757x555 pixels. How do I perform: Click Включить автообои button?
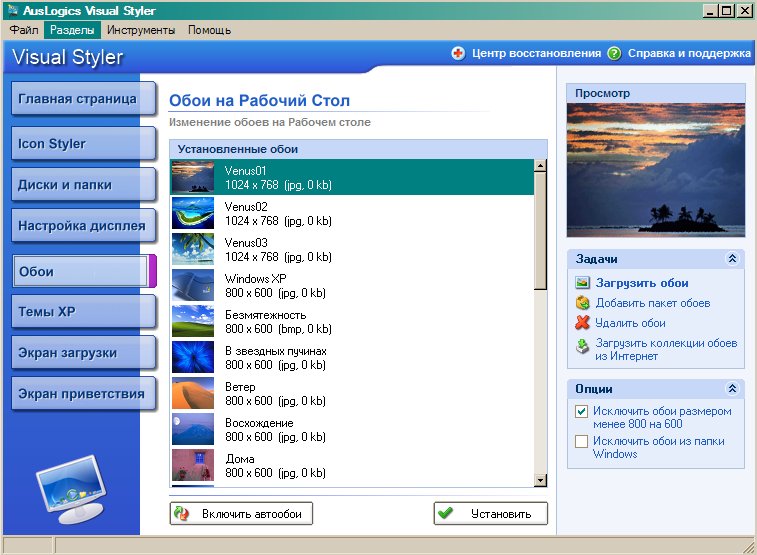[241, 513]
